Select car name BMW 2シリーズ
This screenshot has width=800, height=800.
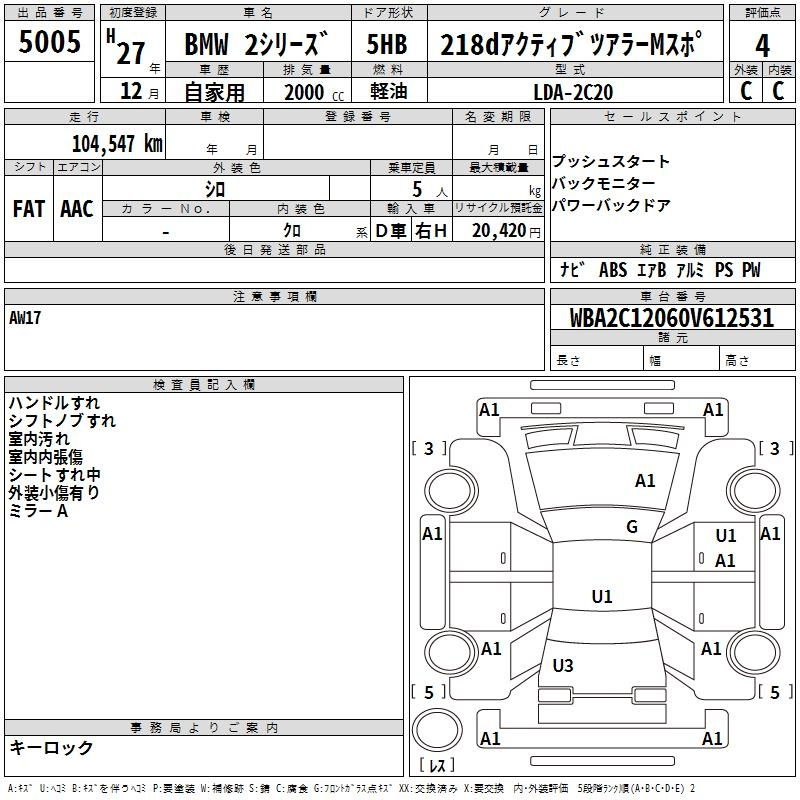256,44
